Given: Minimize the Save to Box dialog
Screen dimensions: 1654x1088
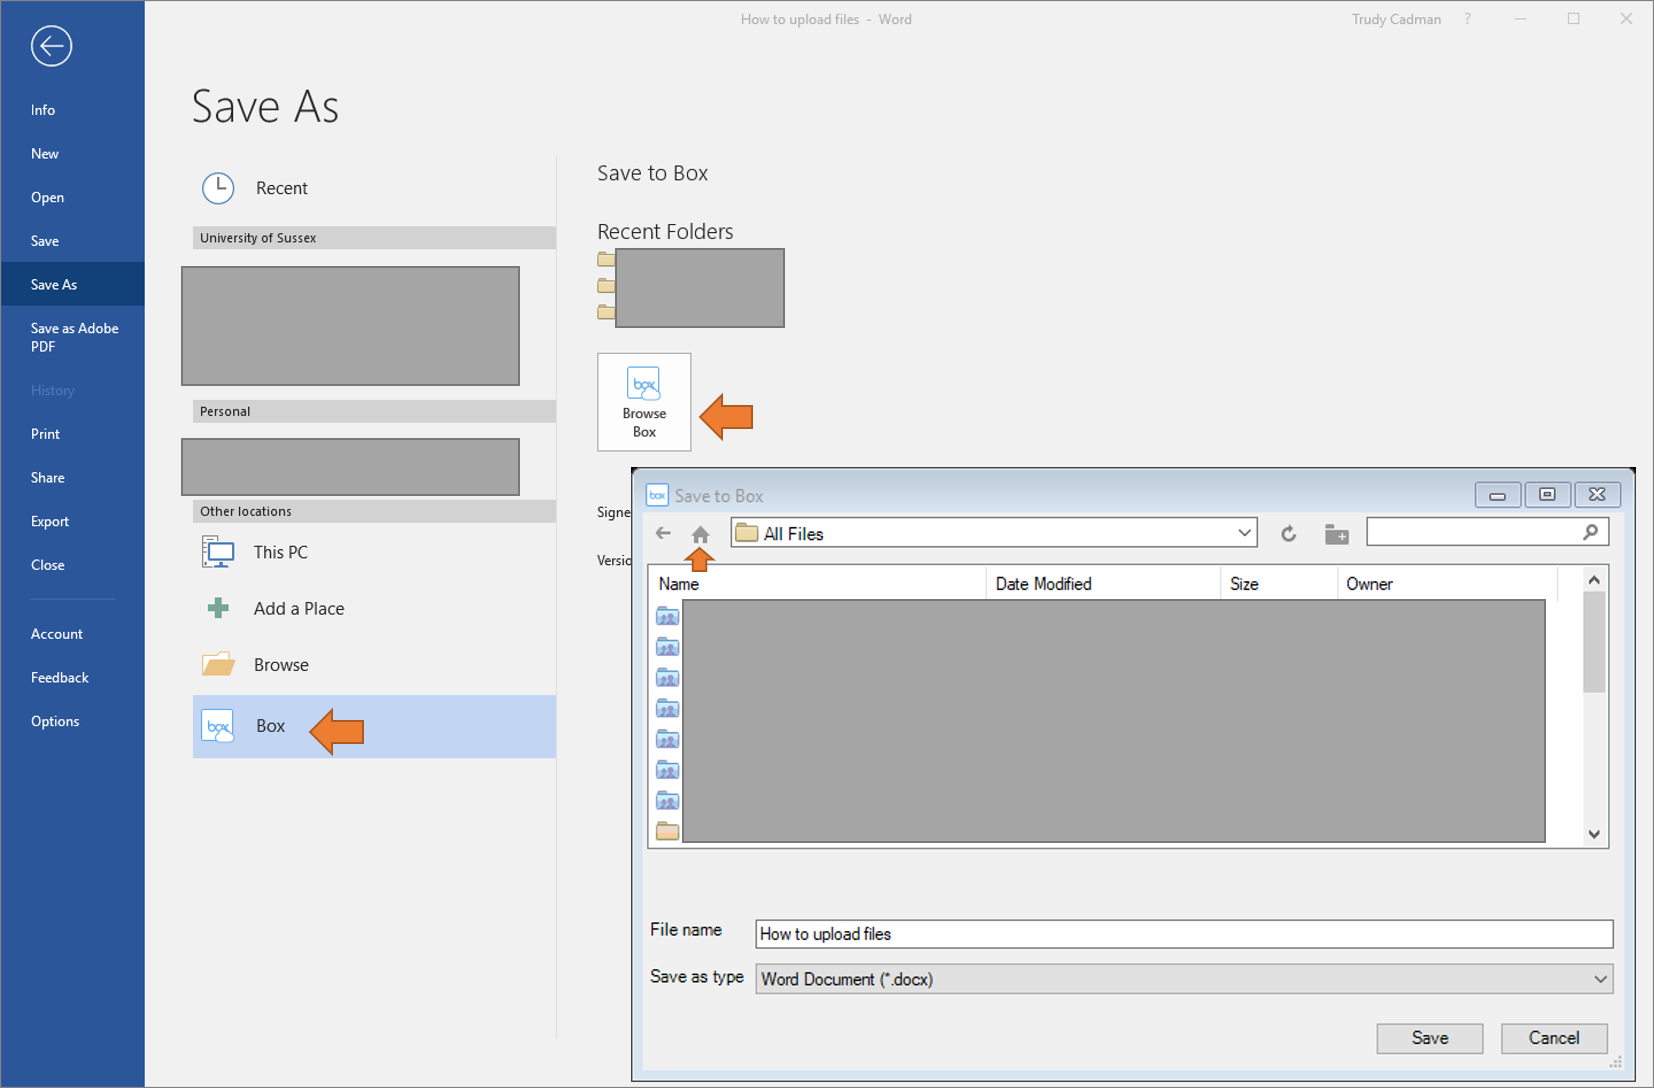Looking at the screenshot, I should click(1497, 495).
